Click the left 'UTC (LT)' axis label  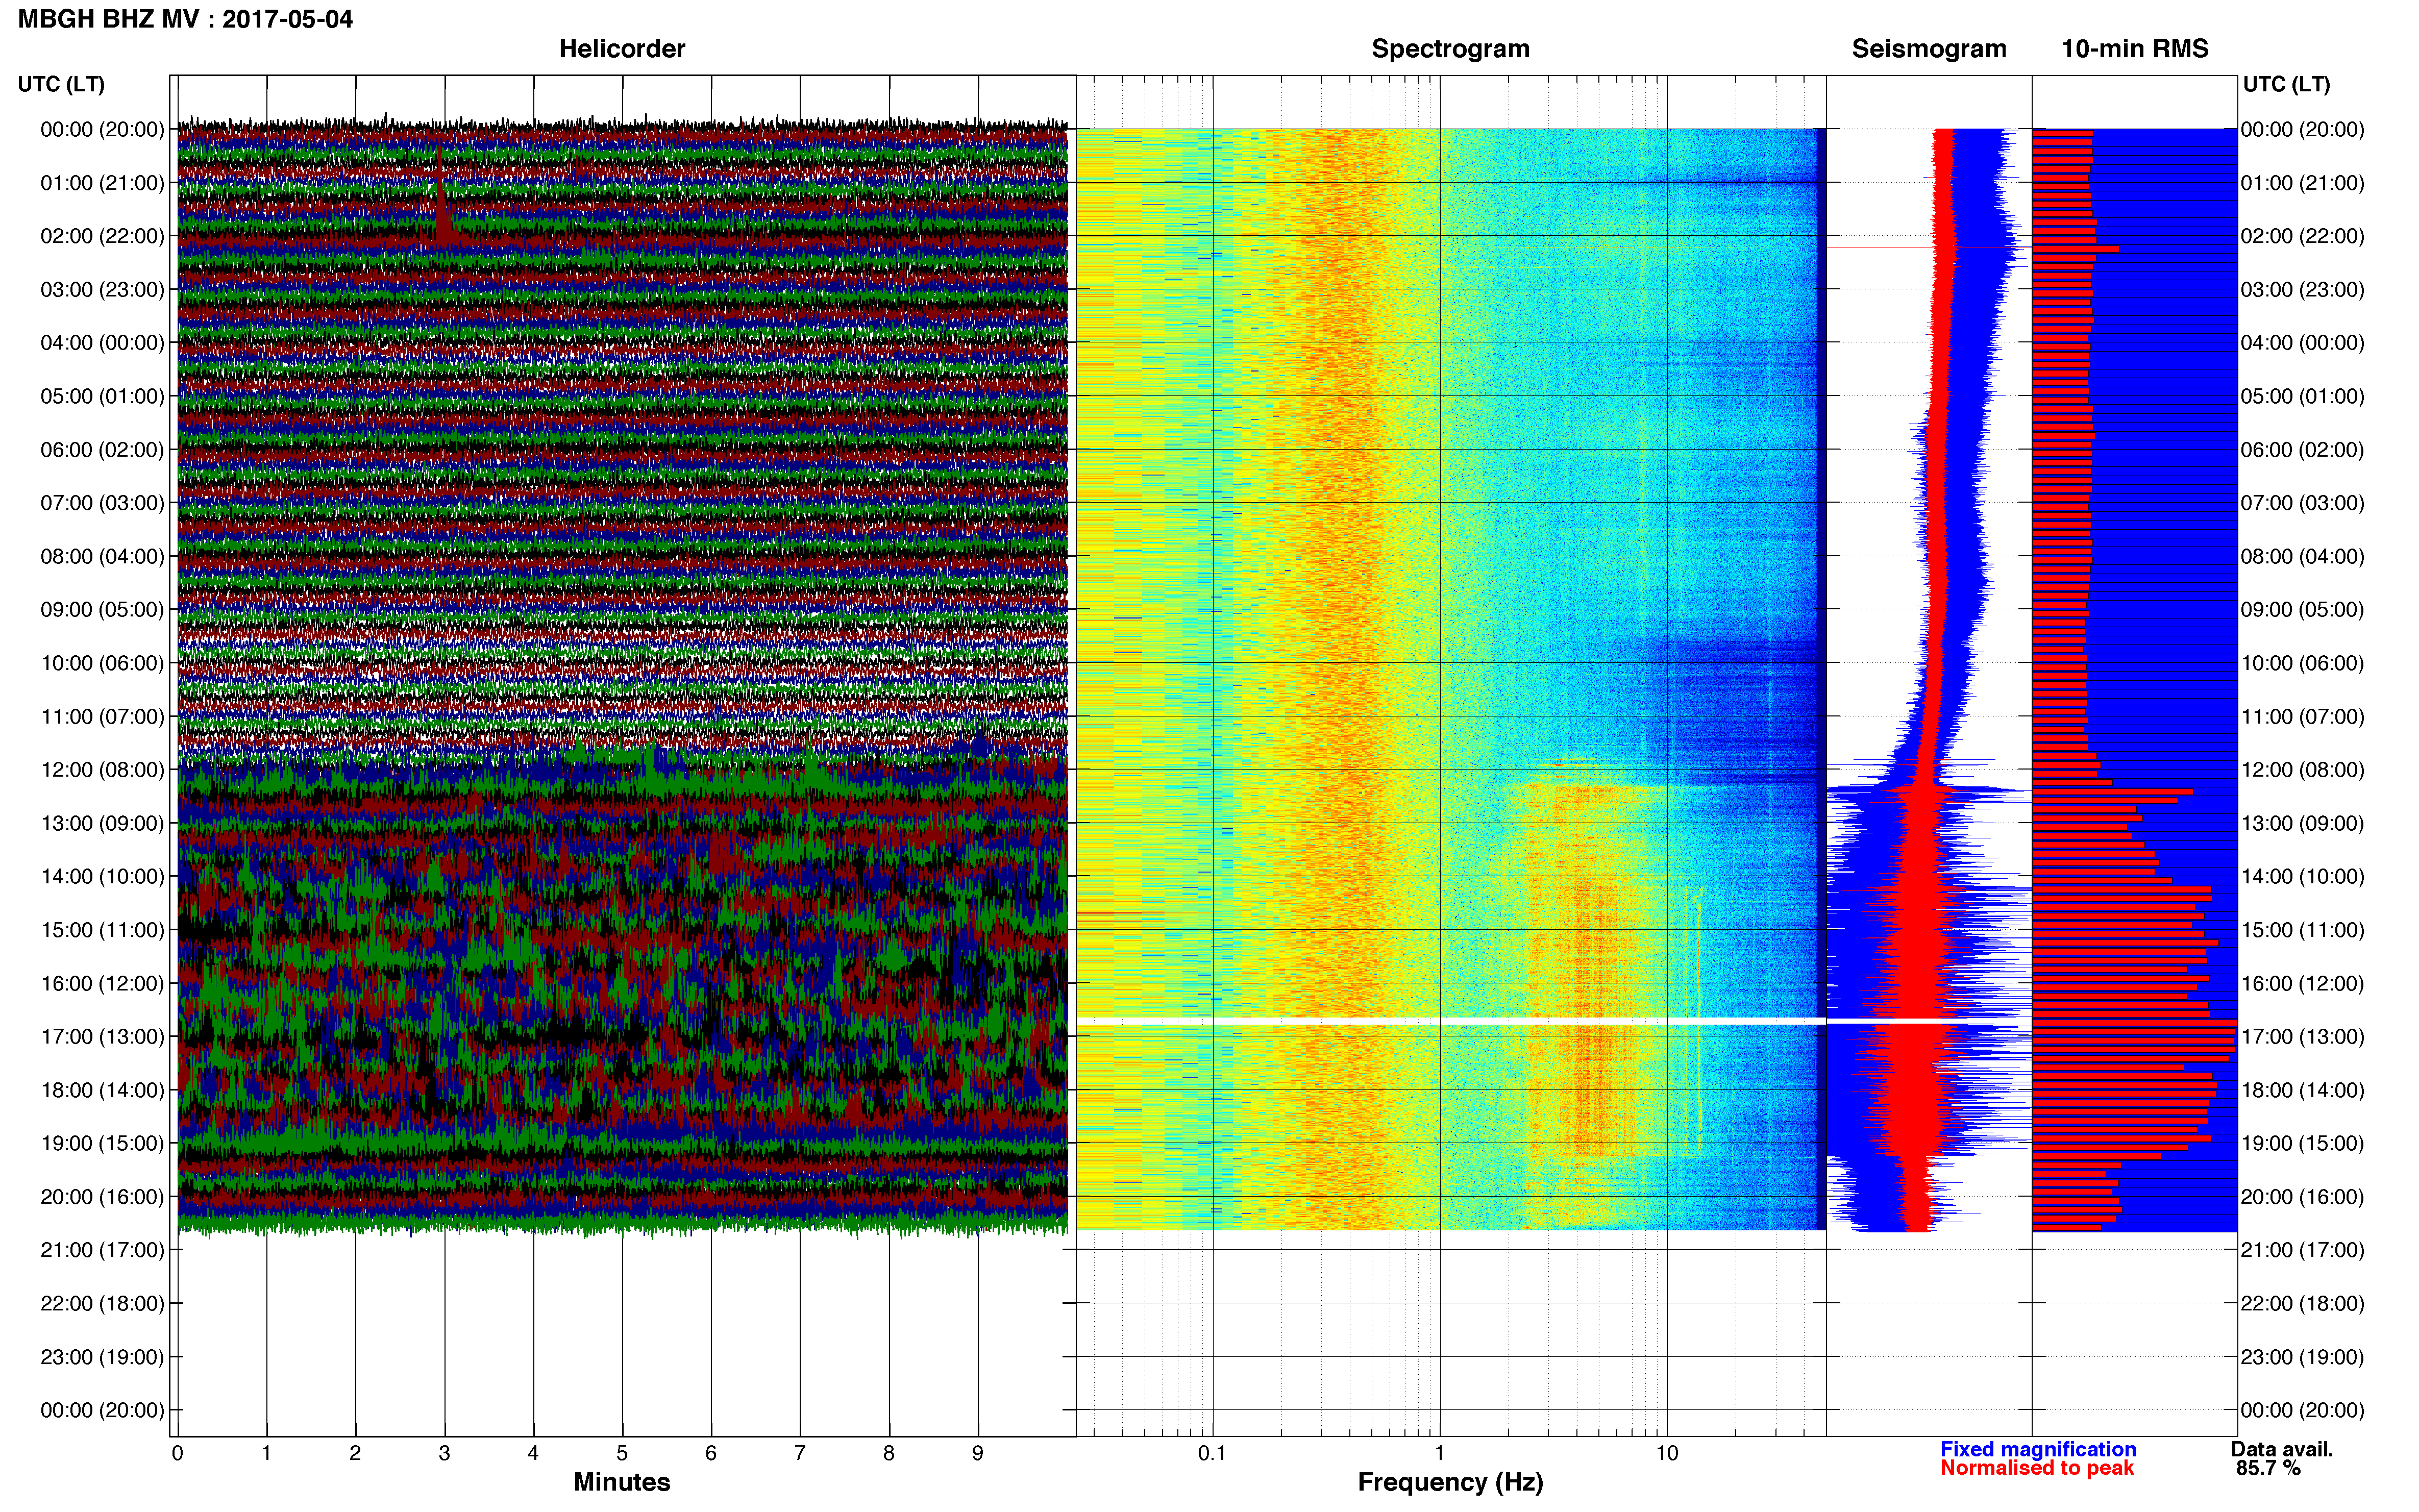click(61, 84)
